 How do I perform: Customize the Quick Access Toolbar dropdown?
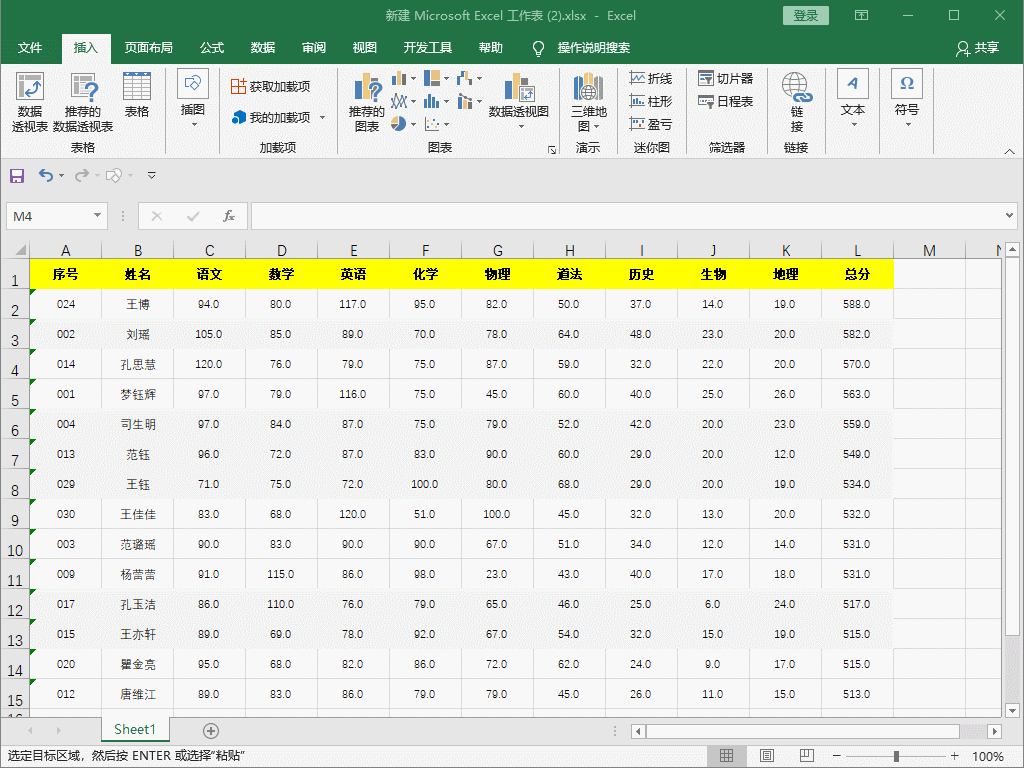[152, 175]
